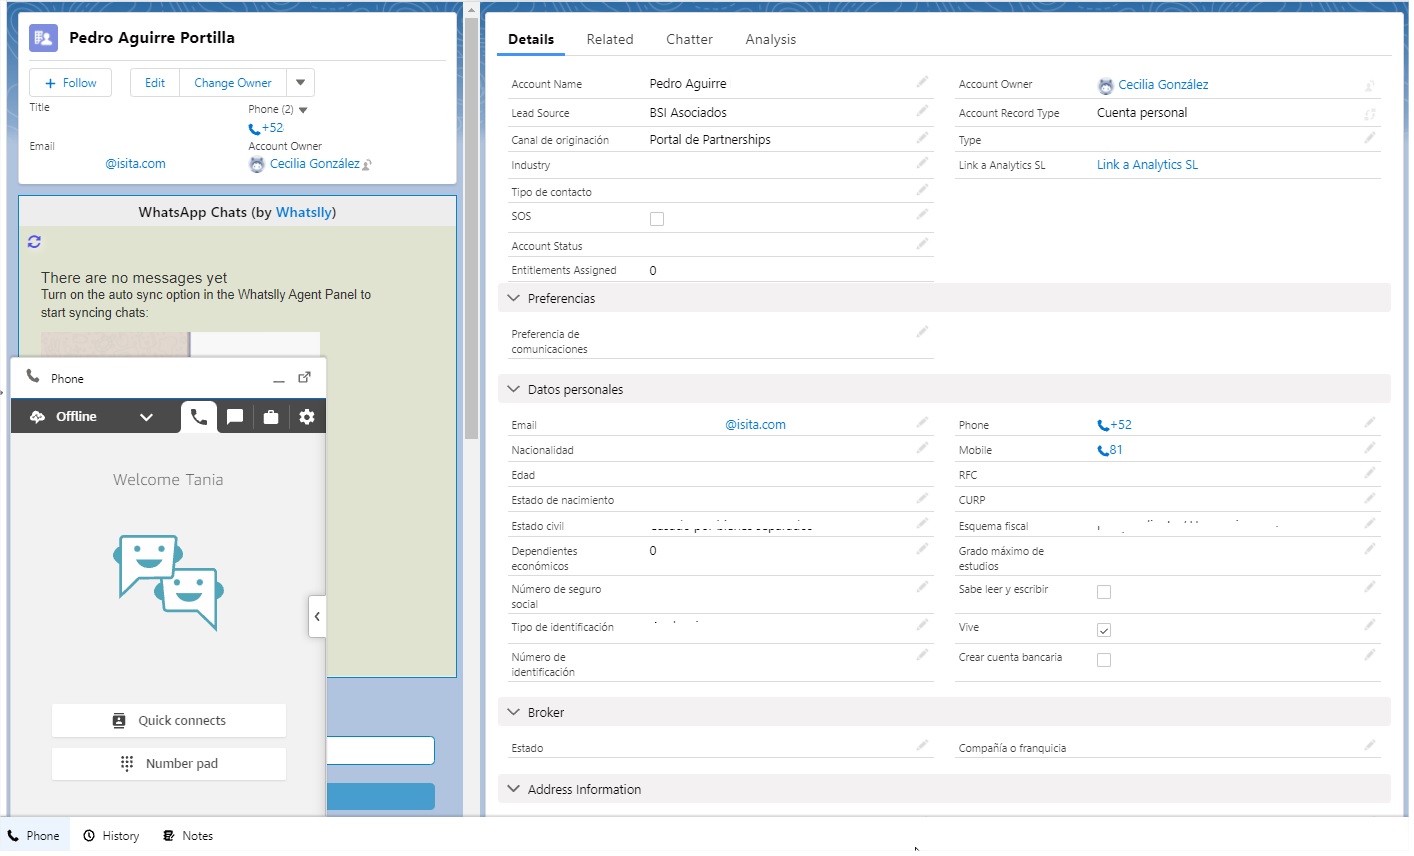Open the more actions dropdown next to Change Owner

point(301,83)
